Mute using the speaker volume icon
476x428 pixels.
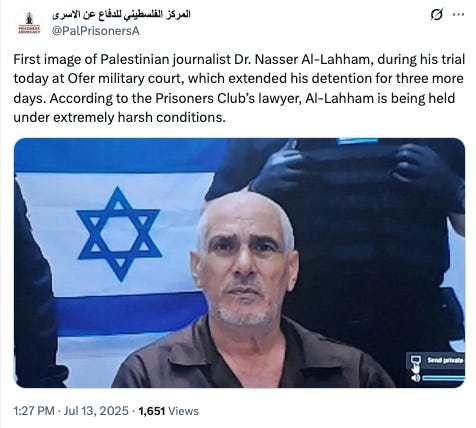click(415, 378)
